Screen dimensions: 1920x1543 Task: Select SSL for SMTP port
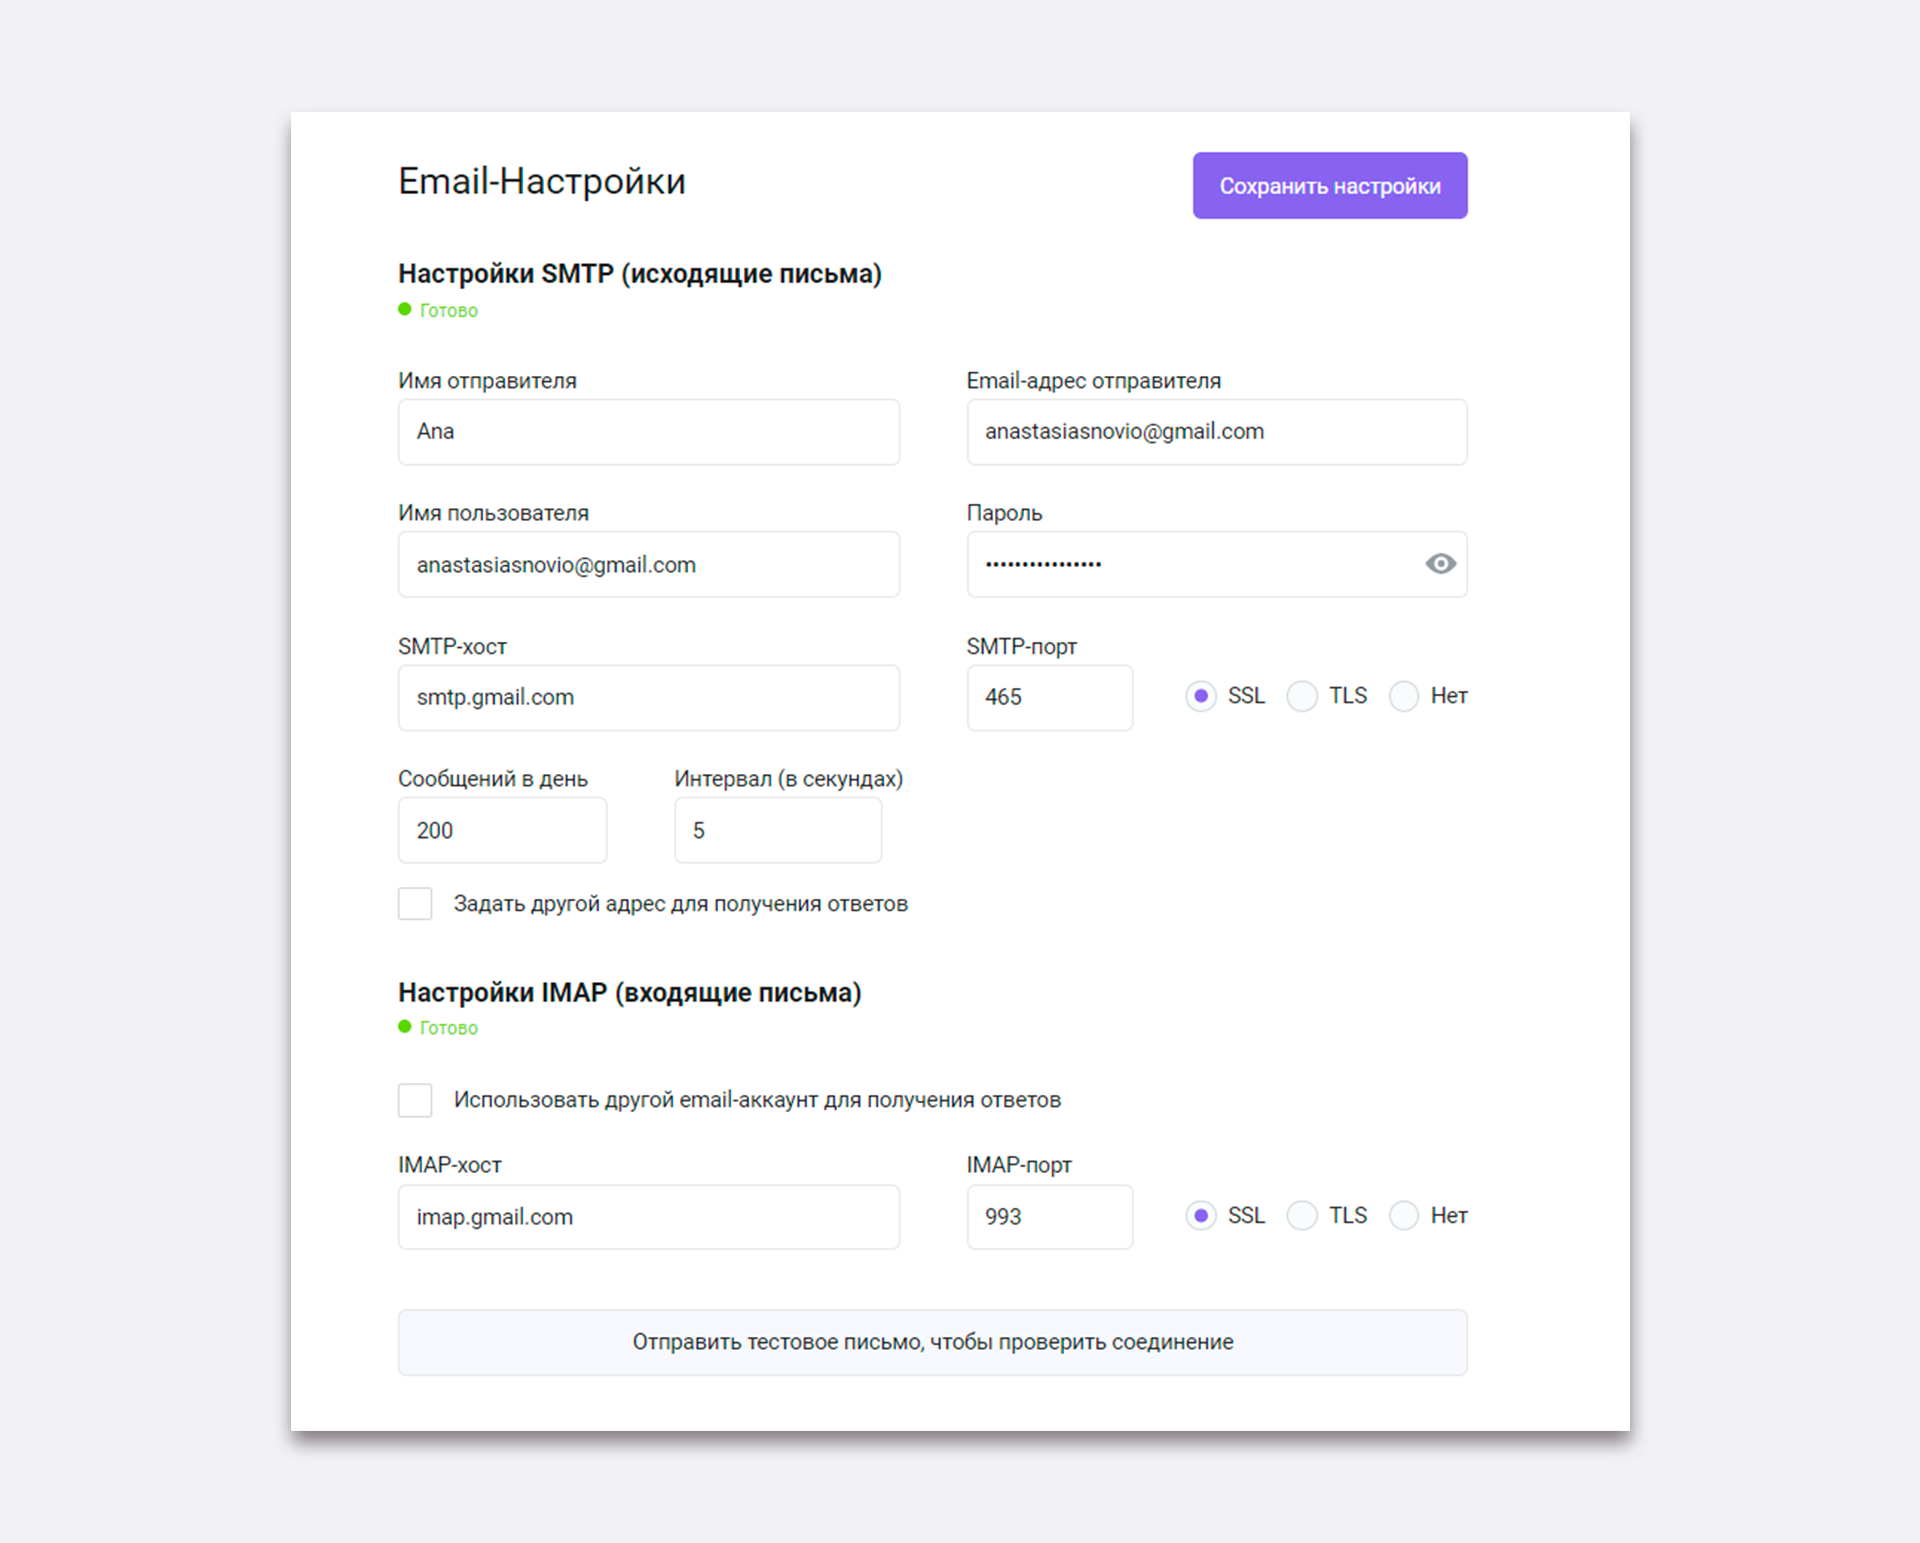pos(1201,696)
